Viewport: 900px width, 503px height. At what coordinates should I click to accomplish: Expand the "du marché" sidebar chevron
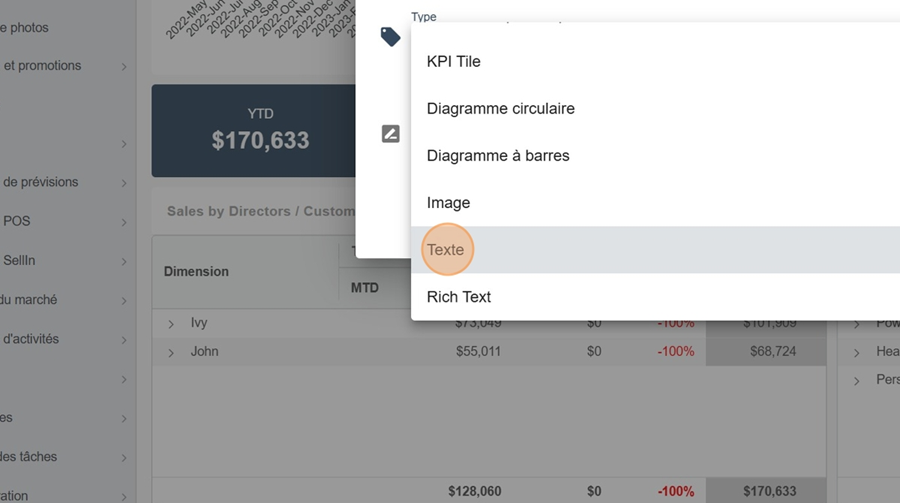pos(124,300)
